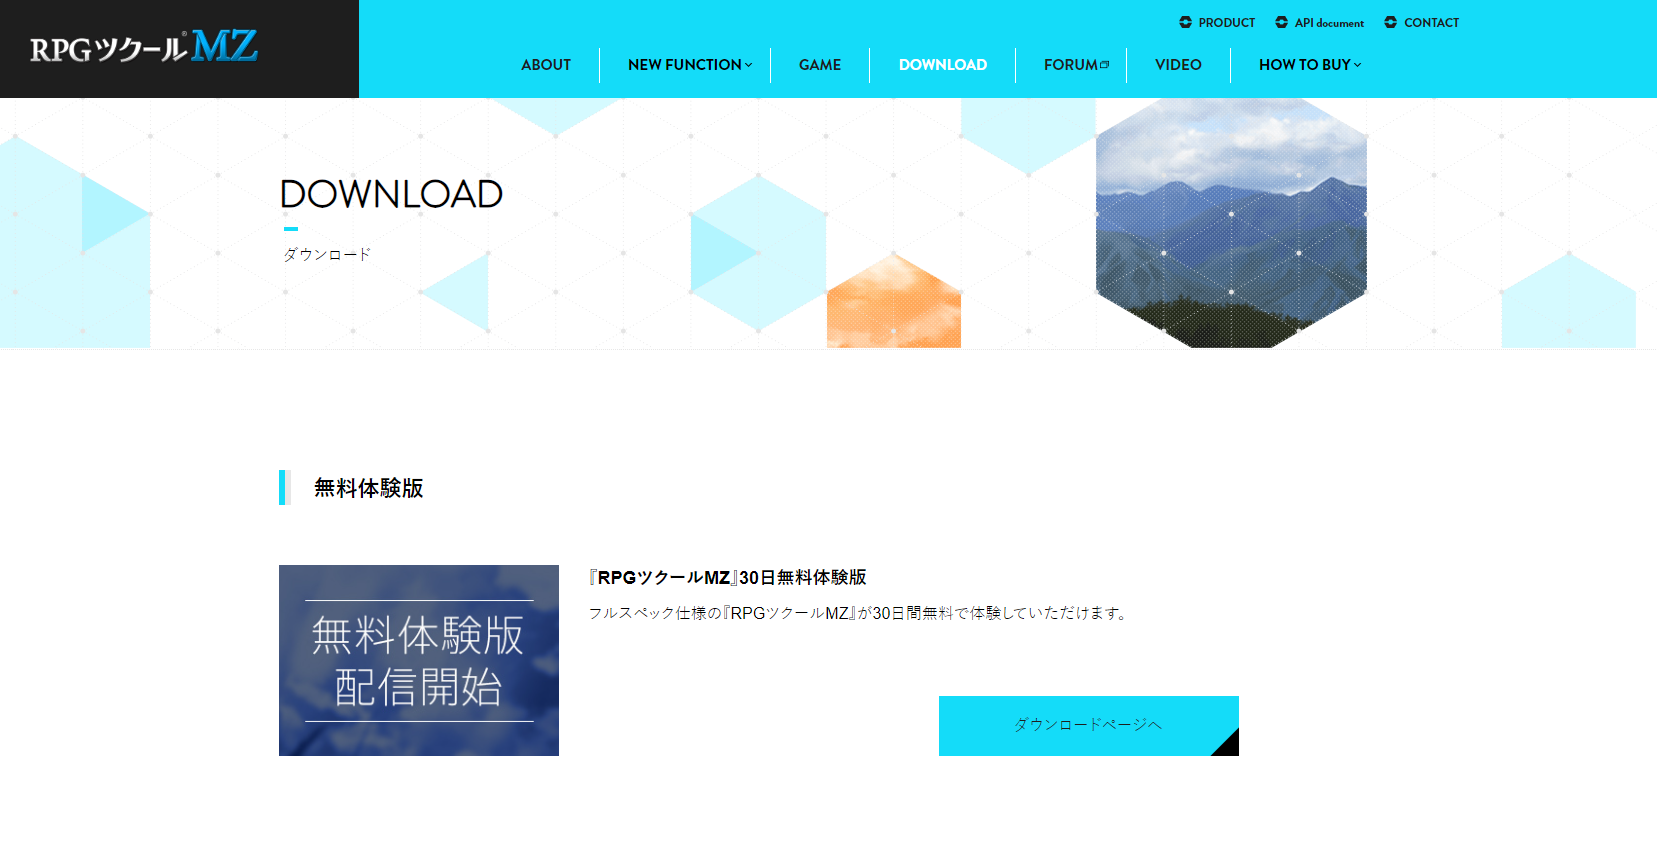This screenshot has width=1657, height=855.
Task: Click the 『RPGツクールMZ』30日無料体験版 heading
Action: tap(727, 577)
